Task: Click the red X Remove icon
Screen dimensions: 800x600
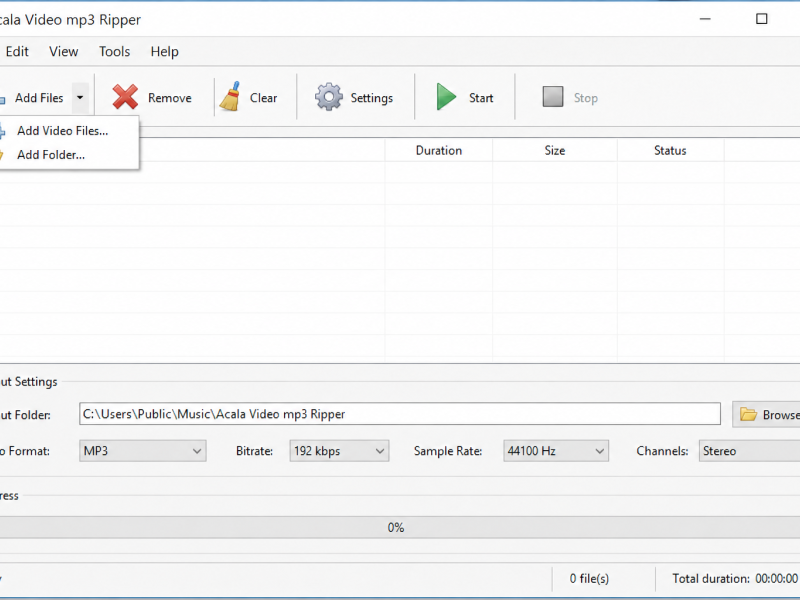Action: (x=125, y=97)
